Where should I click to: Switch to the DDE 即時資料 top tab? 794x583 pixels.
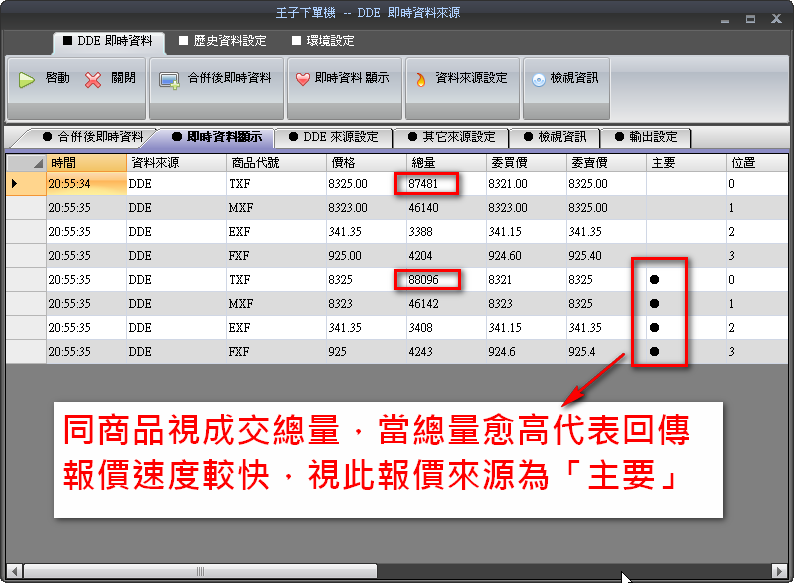(108, 41)
